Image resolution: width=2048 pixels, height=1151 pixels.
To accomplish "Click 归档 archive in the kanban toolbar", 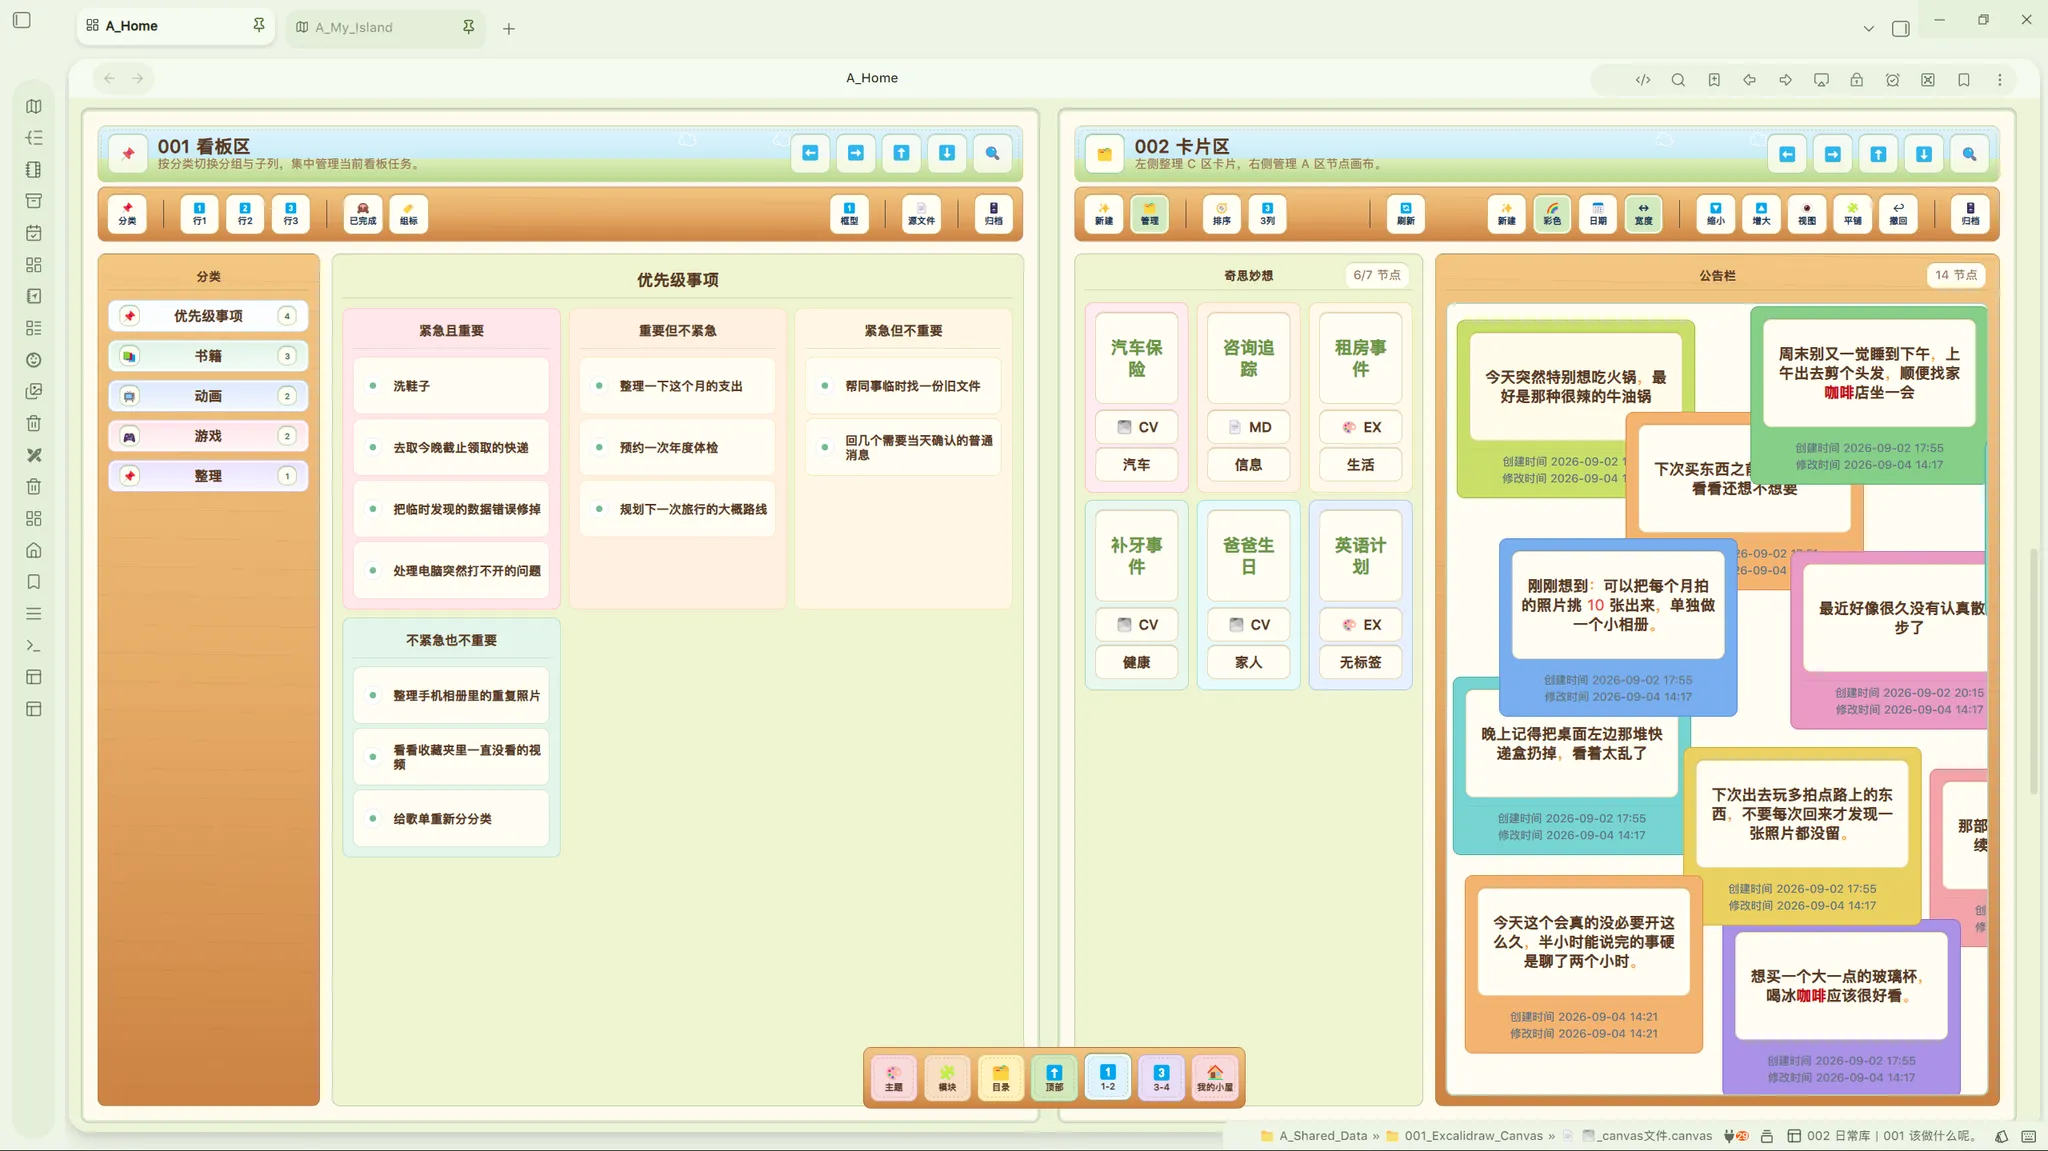I will tap(993, 214).
